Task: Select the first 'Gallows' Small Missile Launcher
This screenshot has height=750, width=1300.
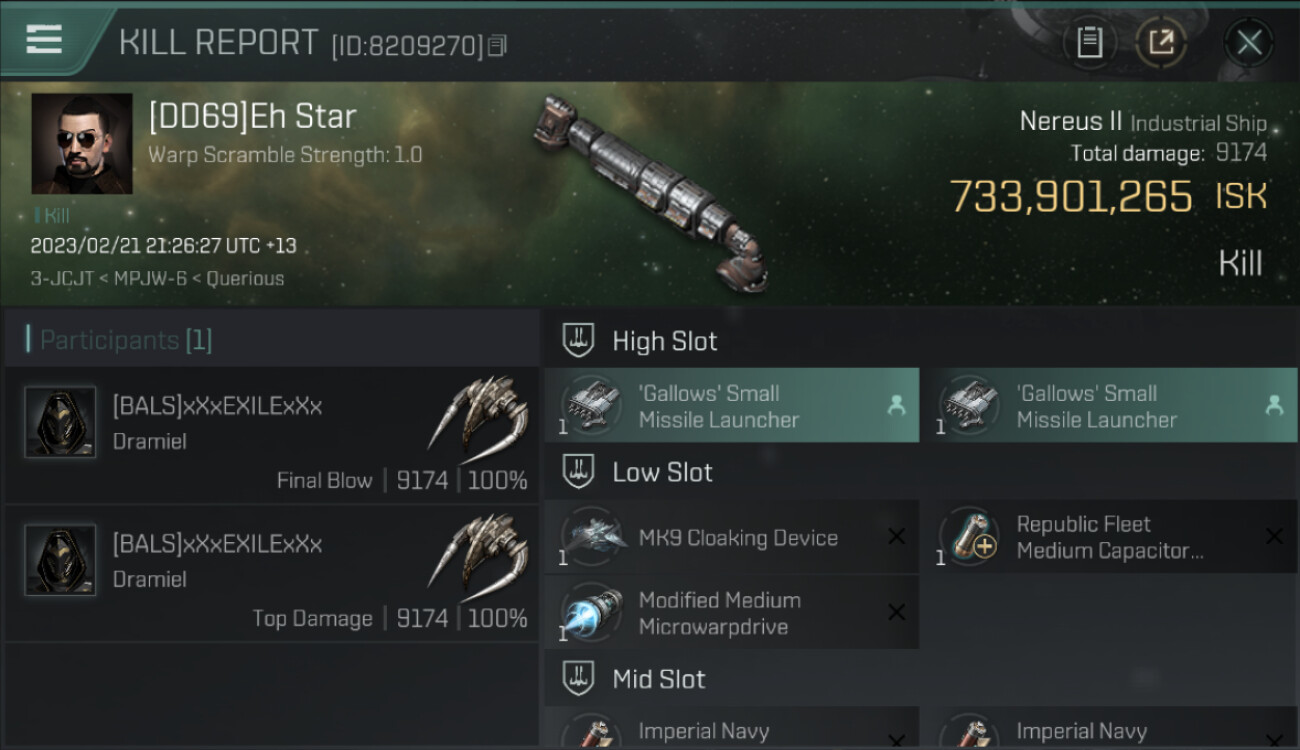Action: [x=731, y=406]
